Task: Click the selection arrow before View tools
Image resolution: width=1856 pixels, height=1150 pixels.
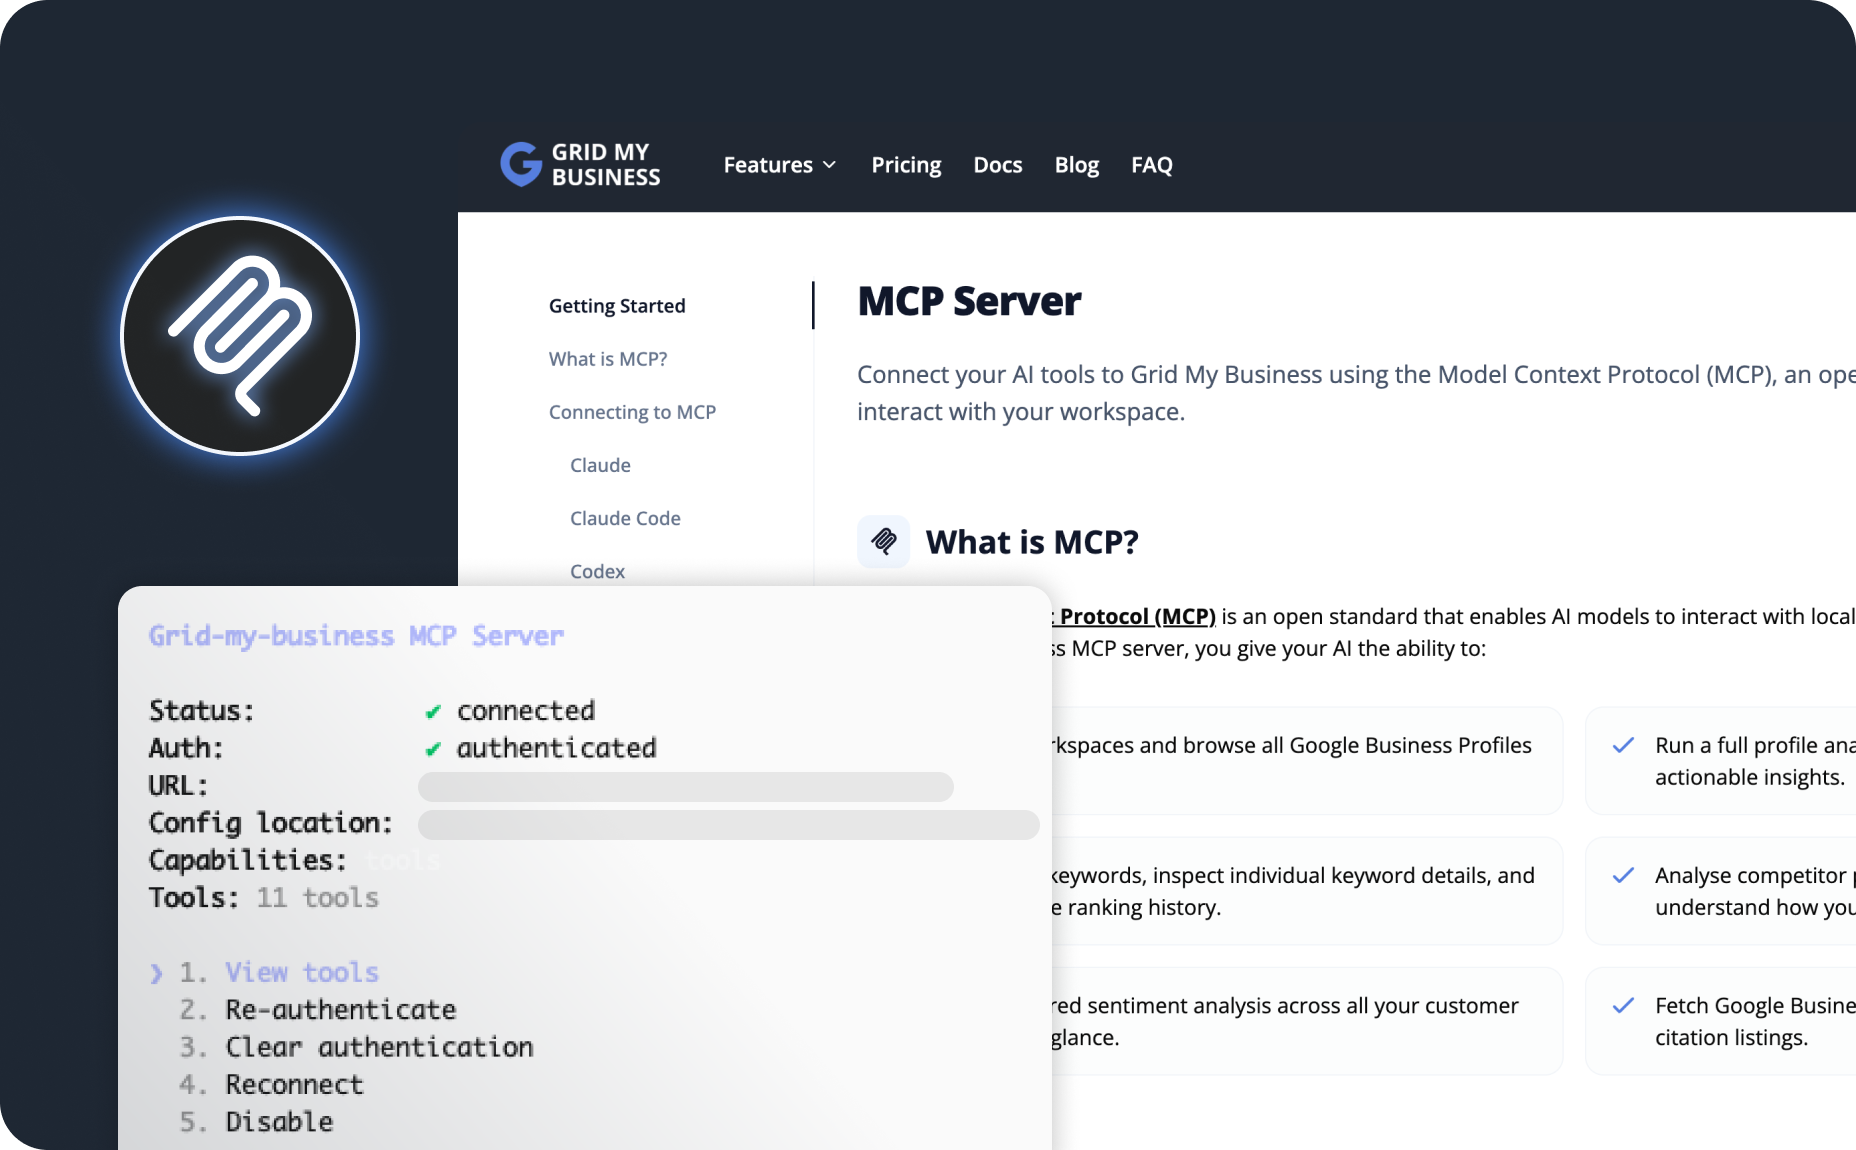Action: click(156, 973)
